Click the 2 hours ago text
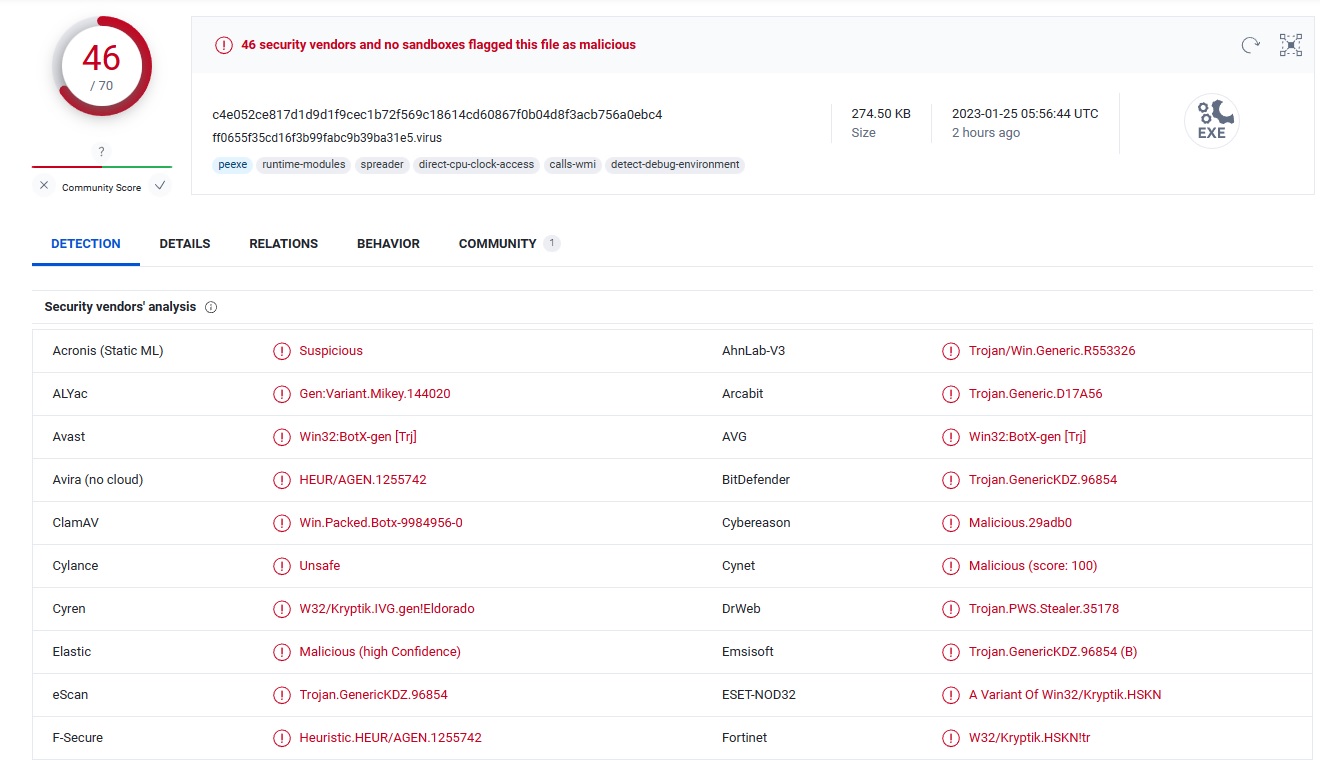 point(986,133)
